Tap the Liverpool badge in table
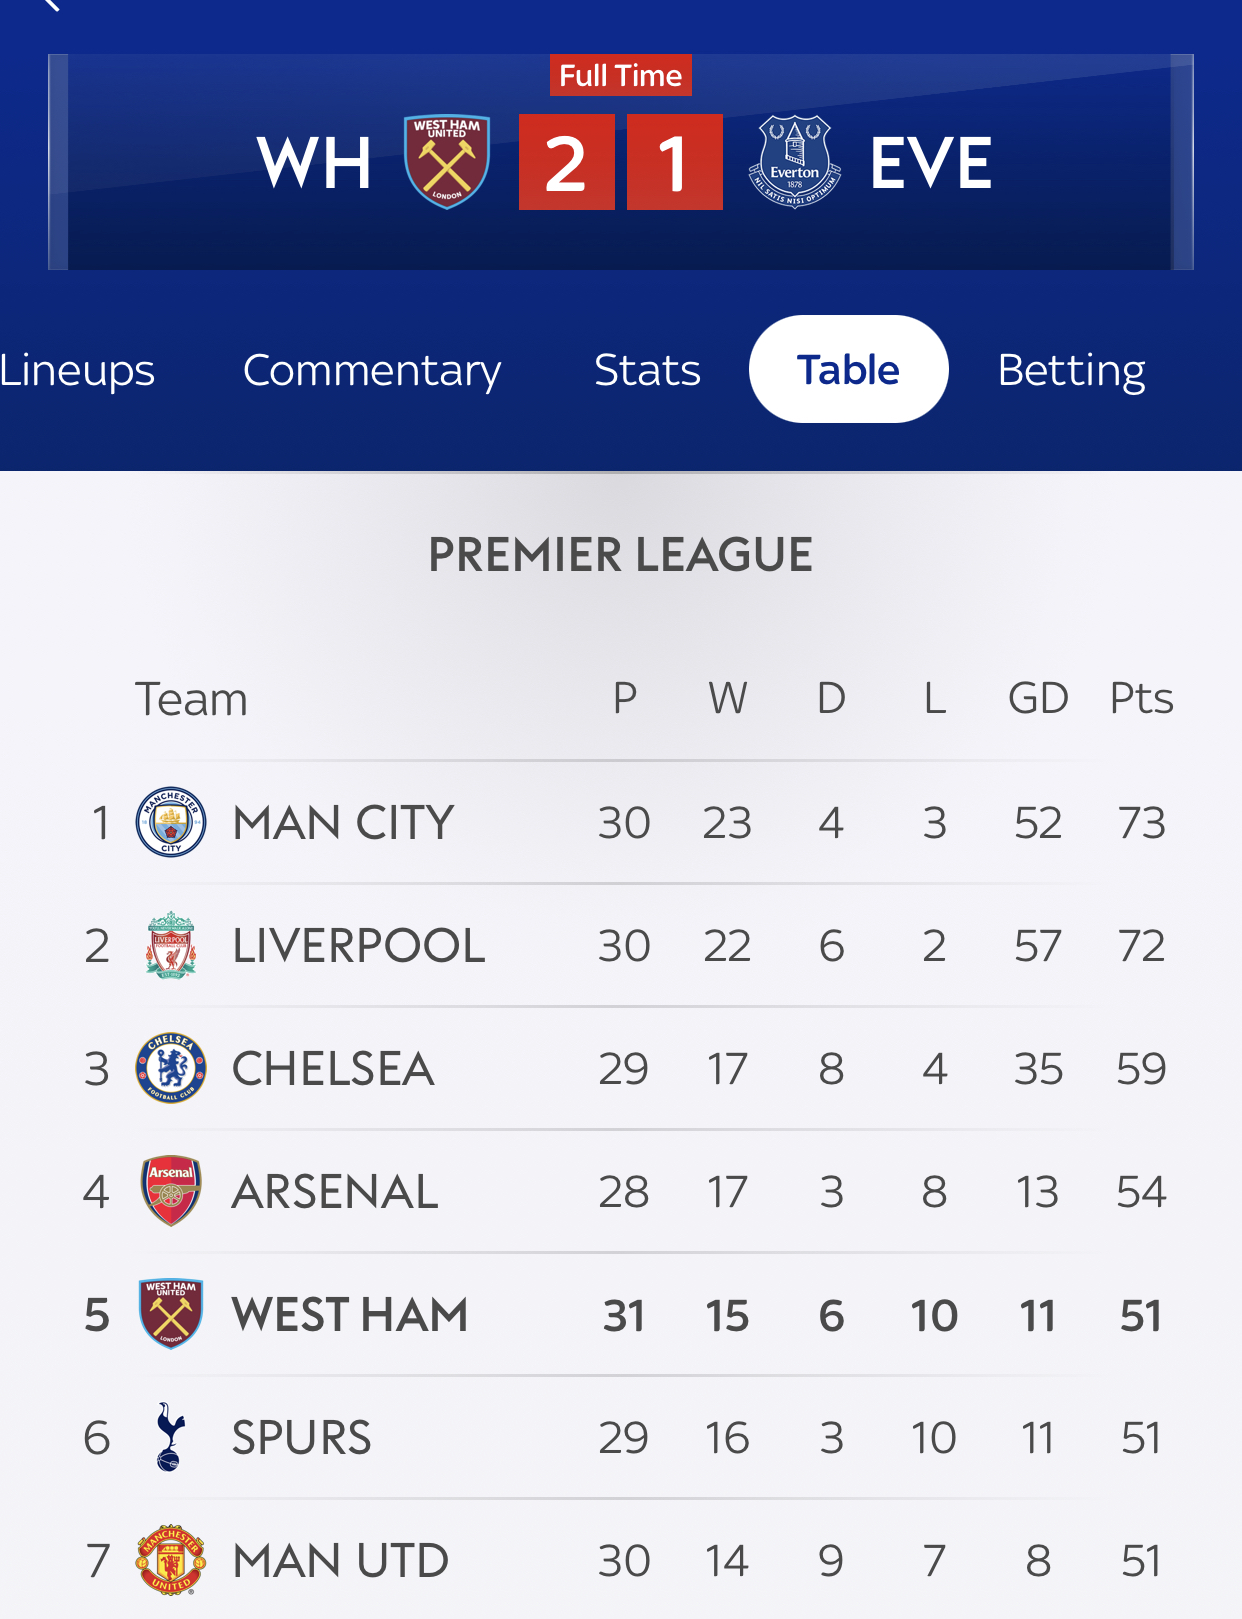The image size is (1242, 1619). 171,945
